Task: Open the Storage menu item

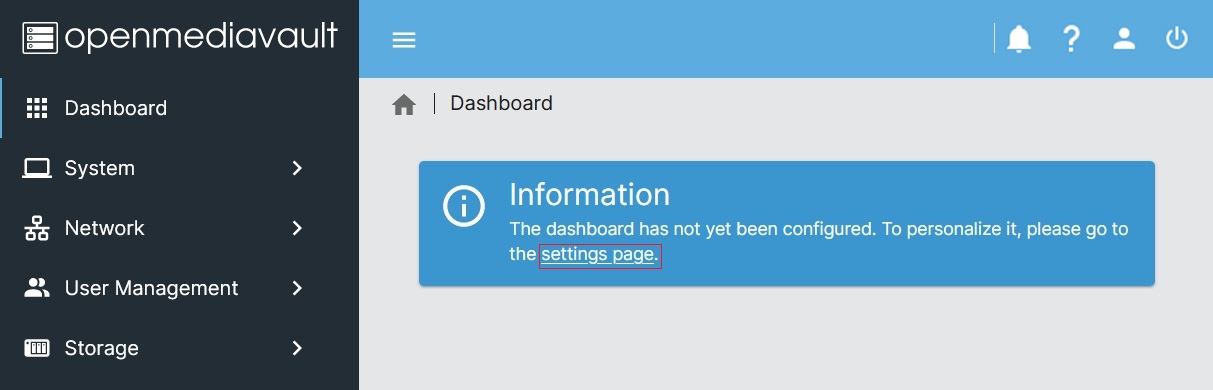Action: pos(180,348)
